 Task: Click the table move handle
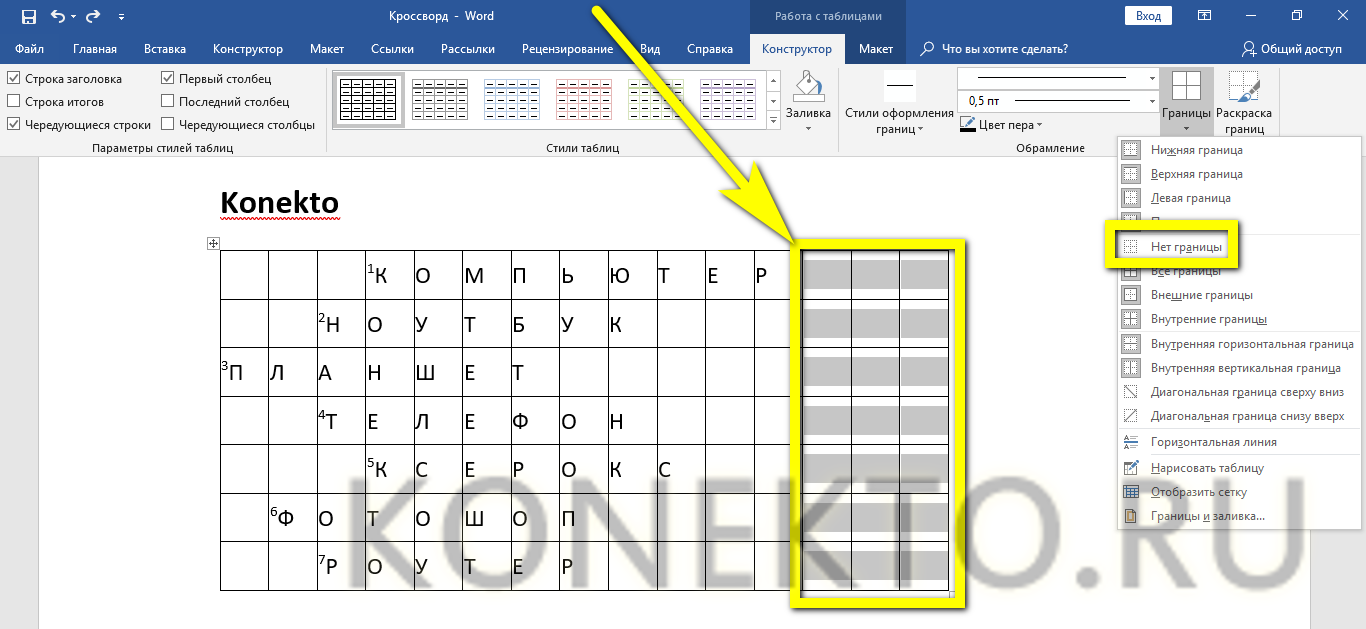tap(212, 243)
